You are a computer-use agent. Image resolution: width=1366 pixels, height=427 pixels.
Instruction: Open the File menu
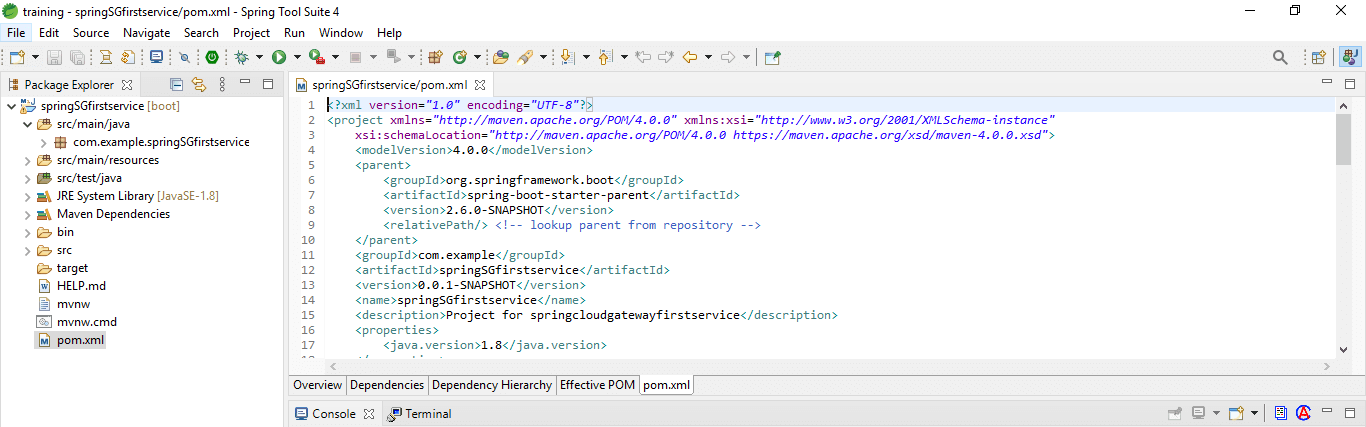tap(16, 32)
